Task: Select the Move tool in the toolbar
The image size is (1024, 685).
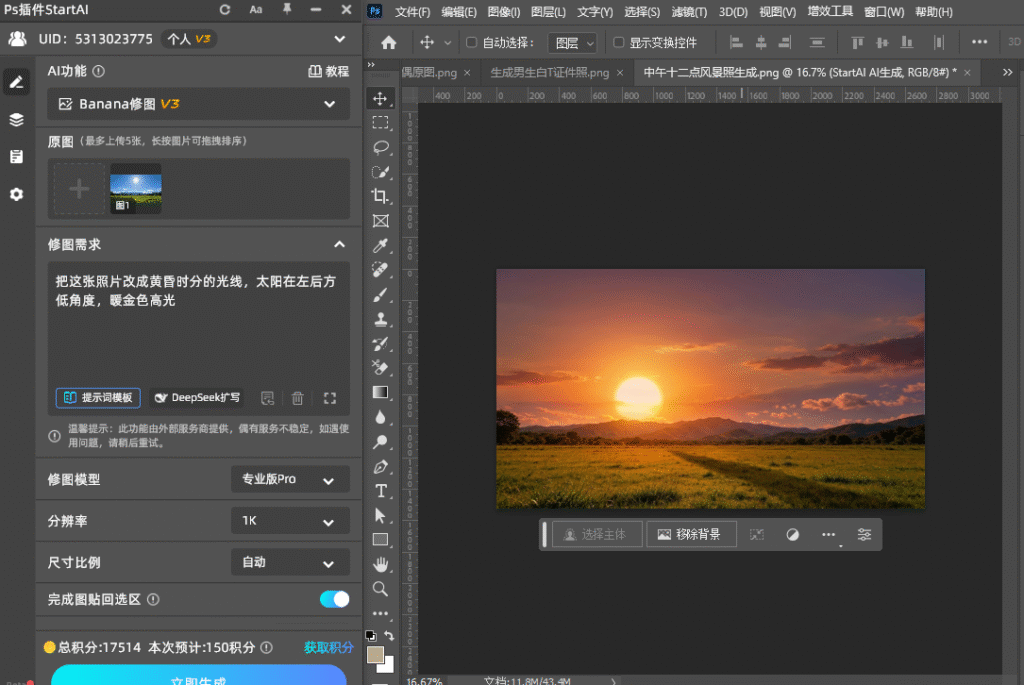Action: [x=380, y=99]
